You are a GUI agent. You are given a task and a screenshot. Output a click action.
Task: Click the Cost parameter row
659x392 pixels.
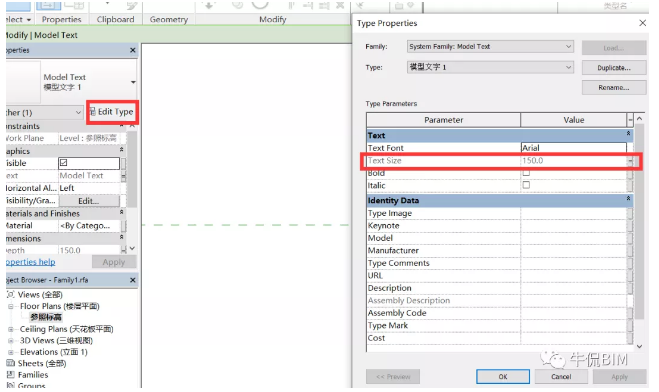(x=497, y=338)
